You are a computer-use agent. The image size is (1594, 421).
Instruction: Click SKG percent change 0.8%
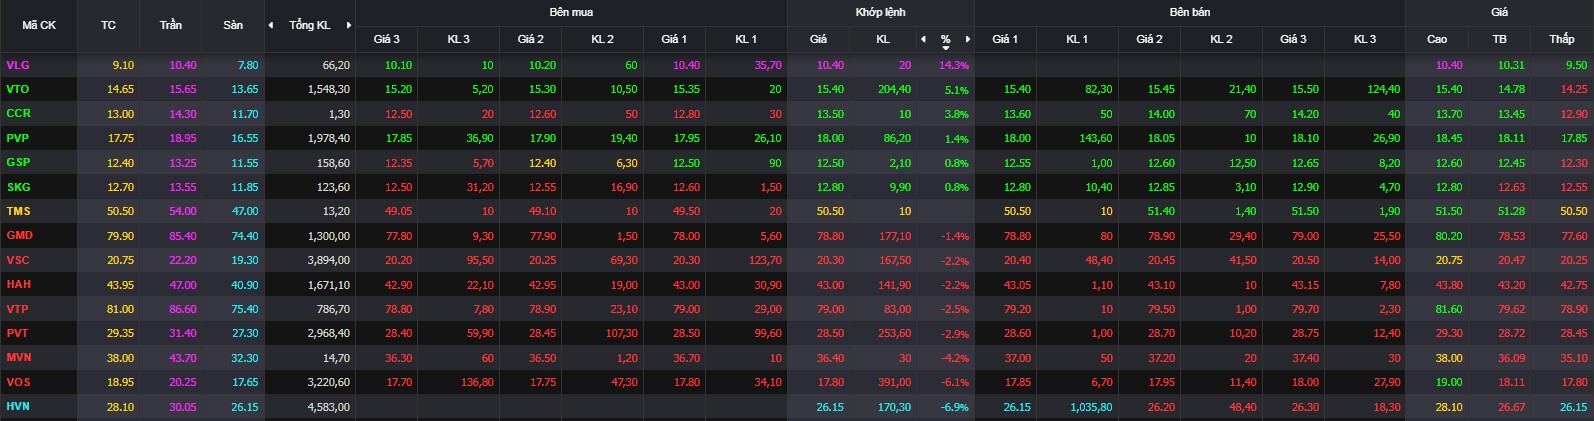[x=957, y=187]
